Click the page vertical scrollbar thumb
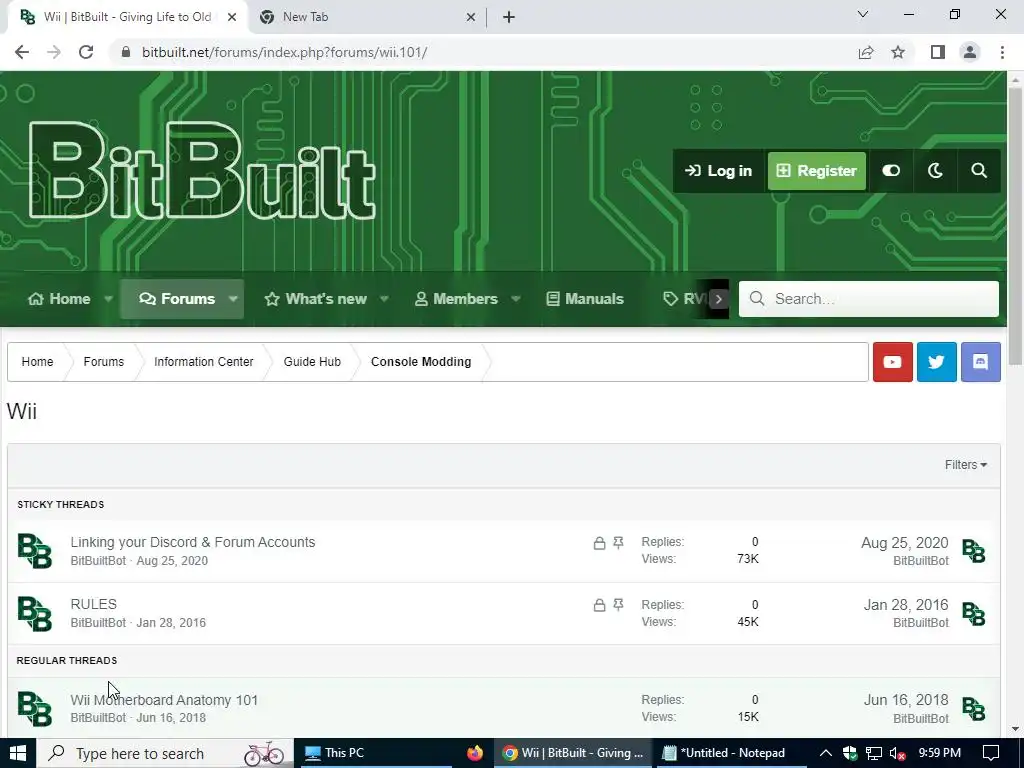This screenshot has width=1024, height=768. click(1016, 225)
